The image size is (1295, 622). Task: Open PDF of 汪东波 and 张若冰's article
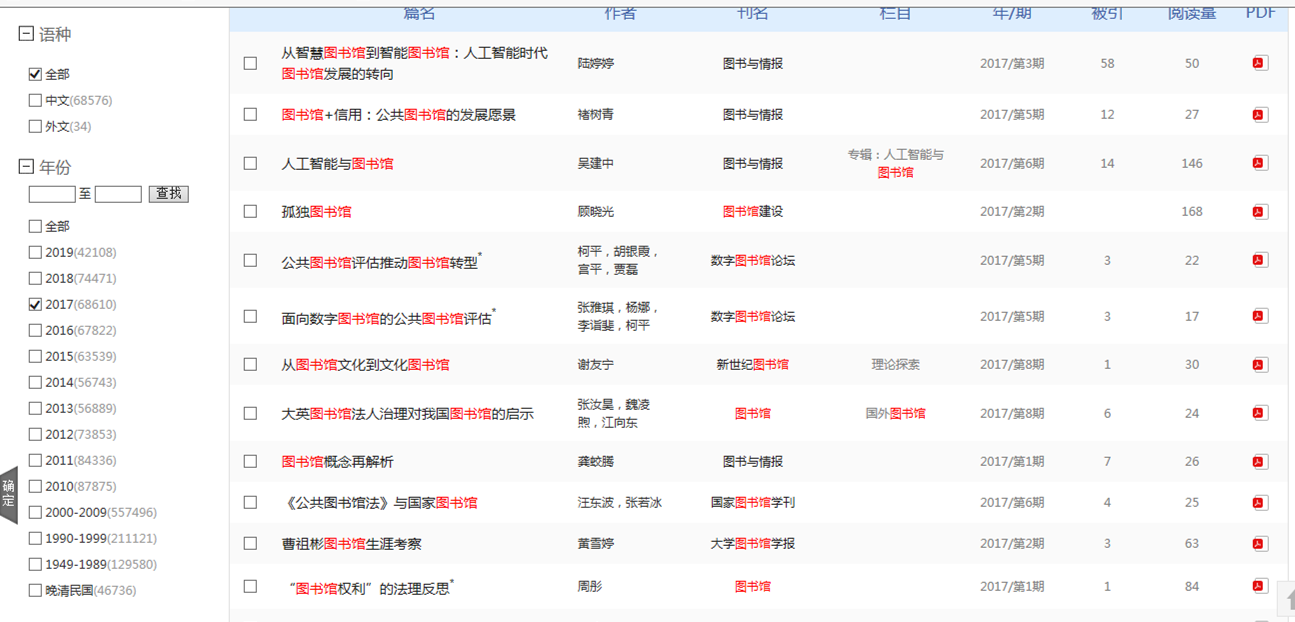pyautogui.click(x=1260, y=502)
